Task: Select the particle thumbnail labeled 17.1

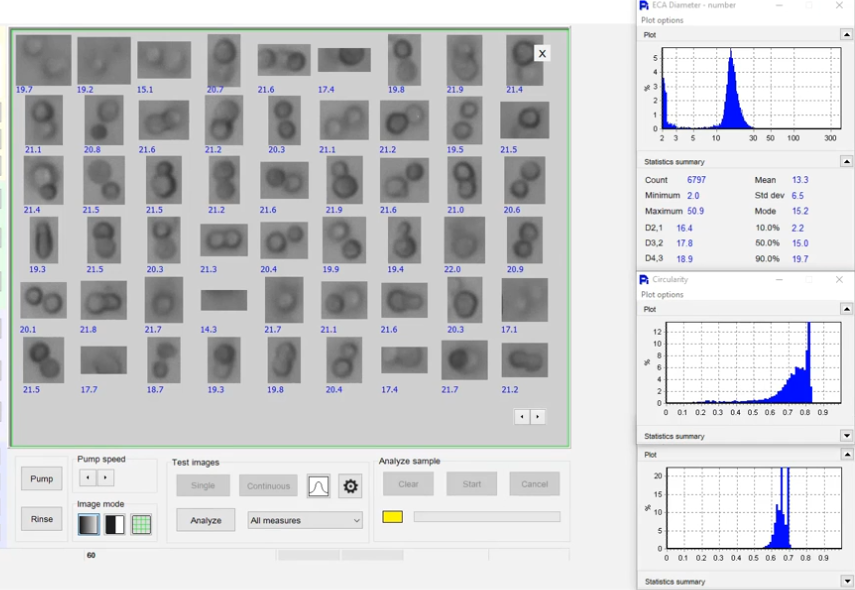Action: [x=525, y=300]
